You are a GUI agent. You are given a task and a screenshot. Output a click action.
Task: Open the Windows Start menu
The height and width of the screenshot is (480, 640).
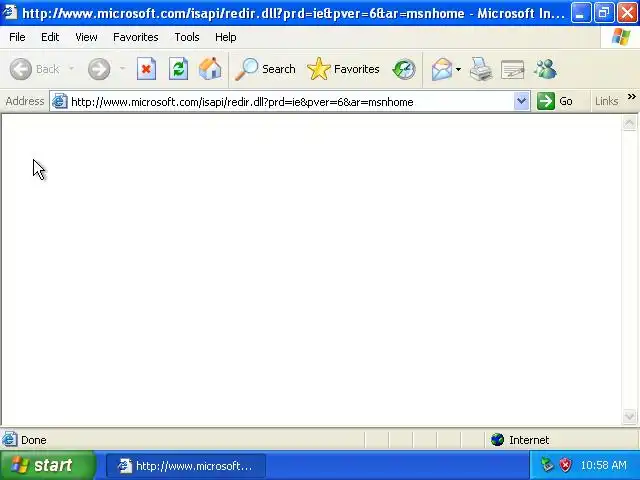47,465
